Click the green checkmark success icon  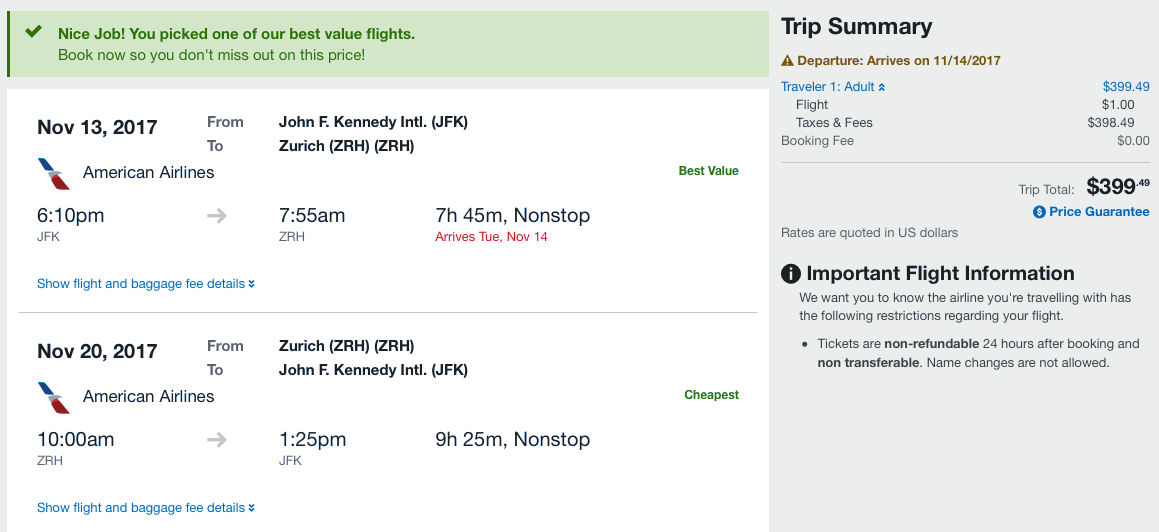pos(34,32)
